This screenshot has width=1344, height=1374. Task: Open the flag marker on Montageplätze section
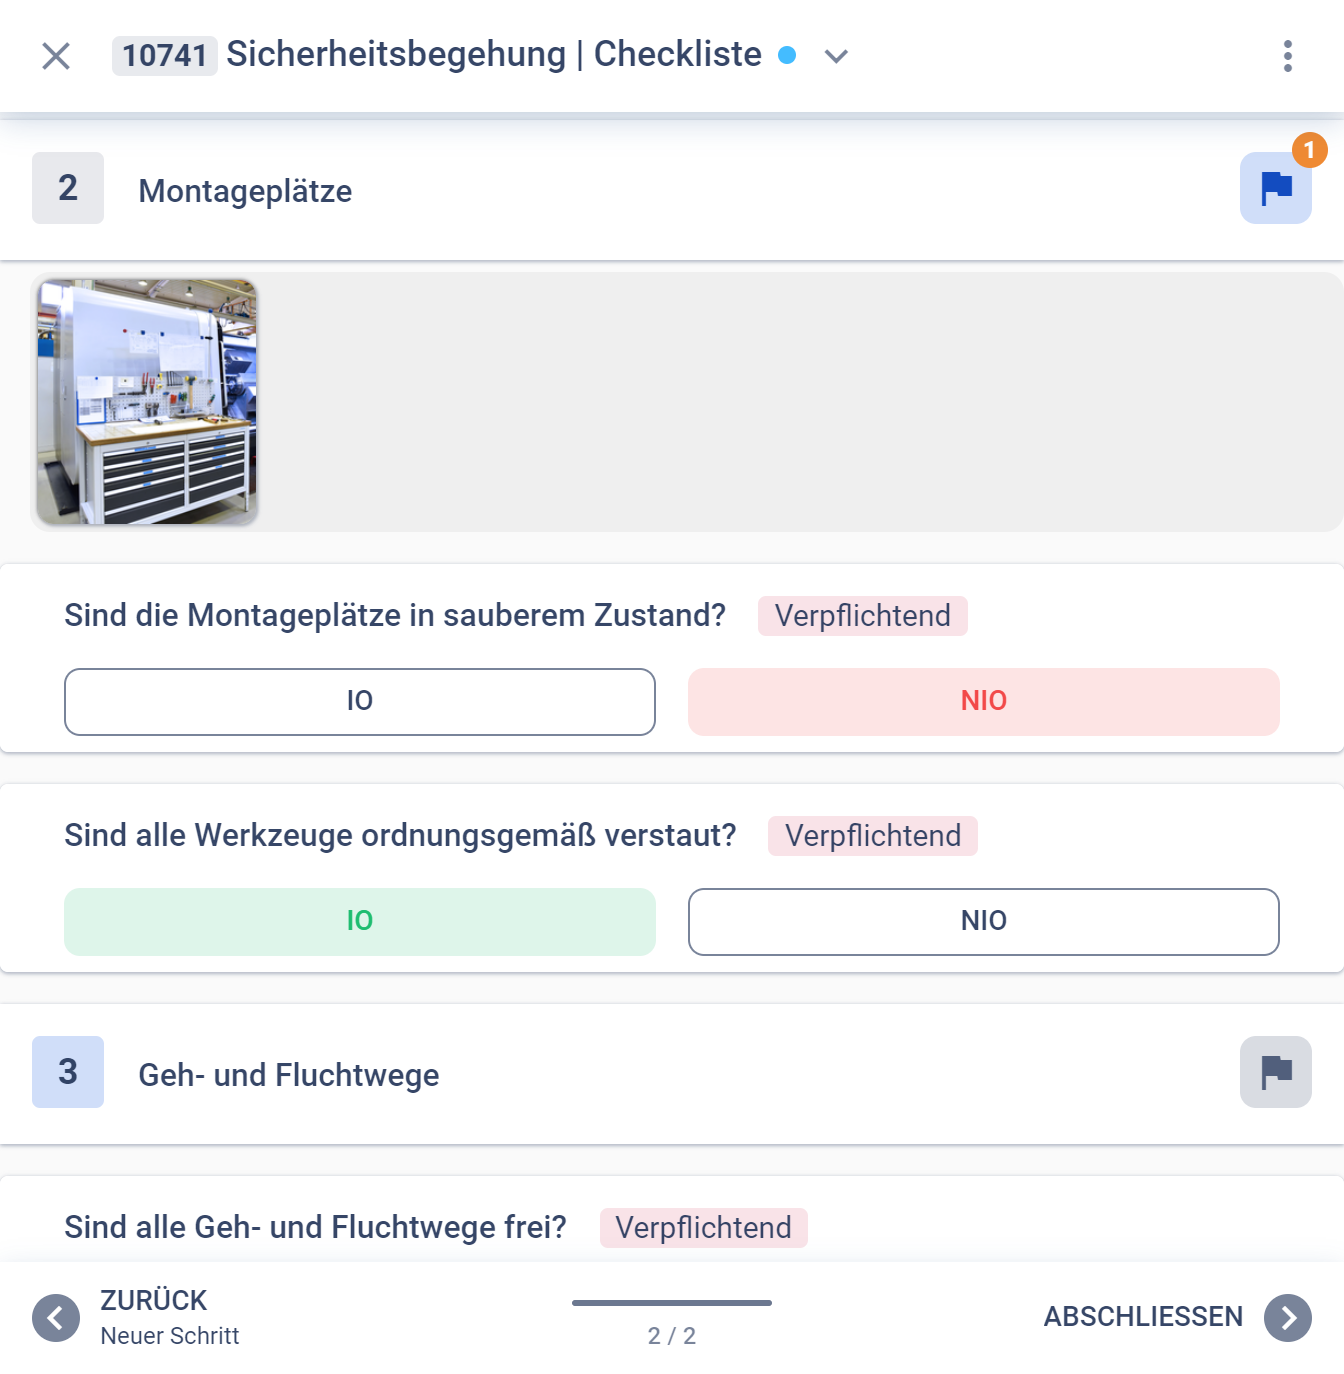point(1275,188)
